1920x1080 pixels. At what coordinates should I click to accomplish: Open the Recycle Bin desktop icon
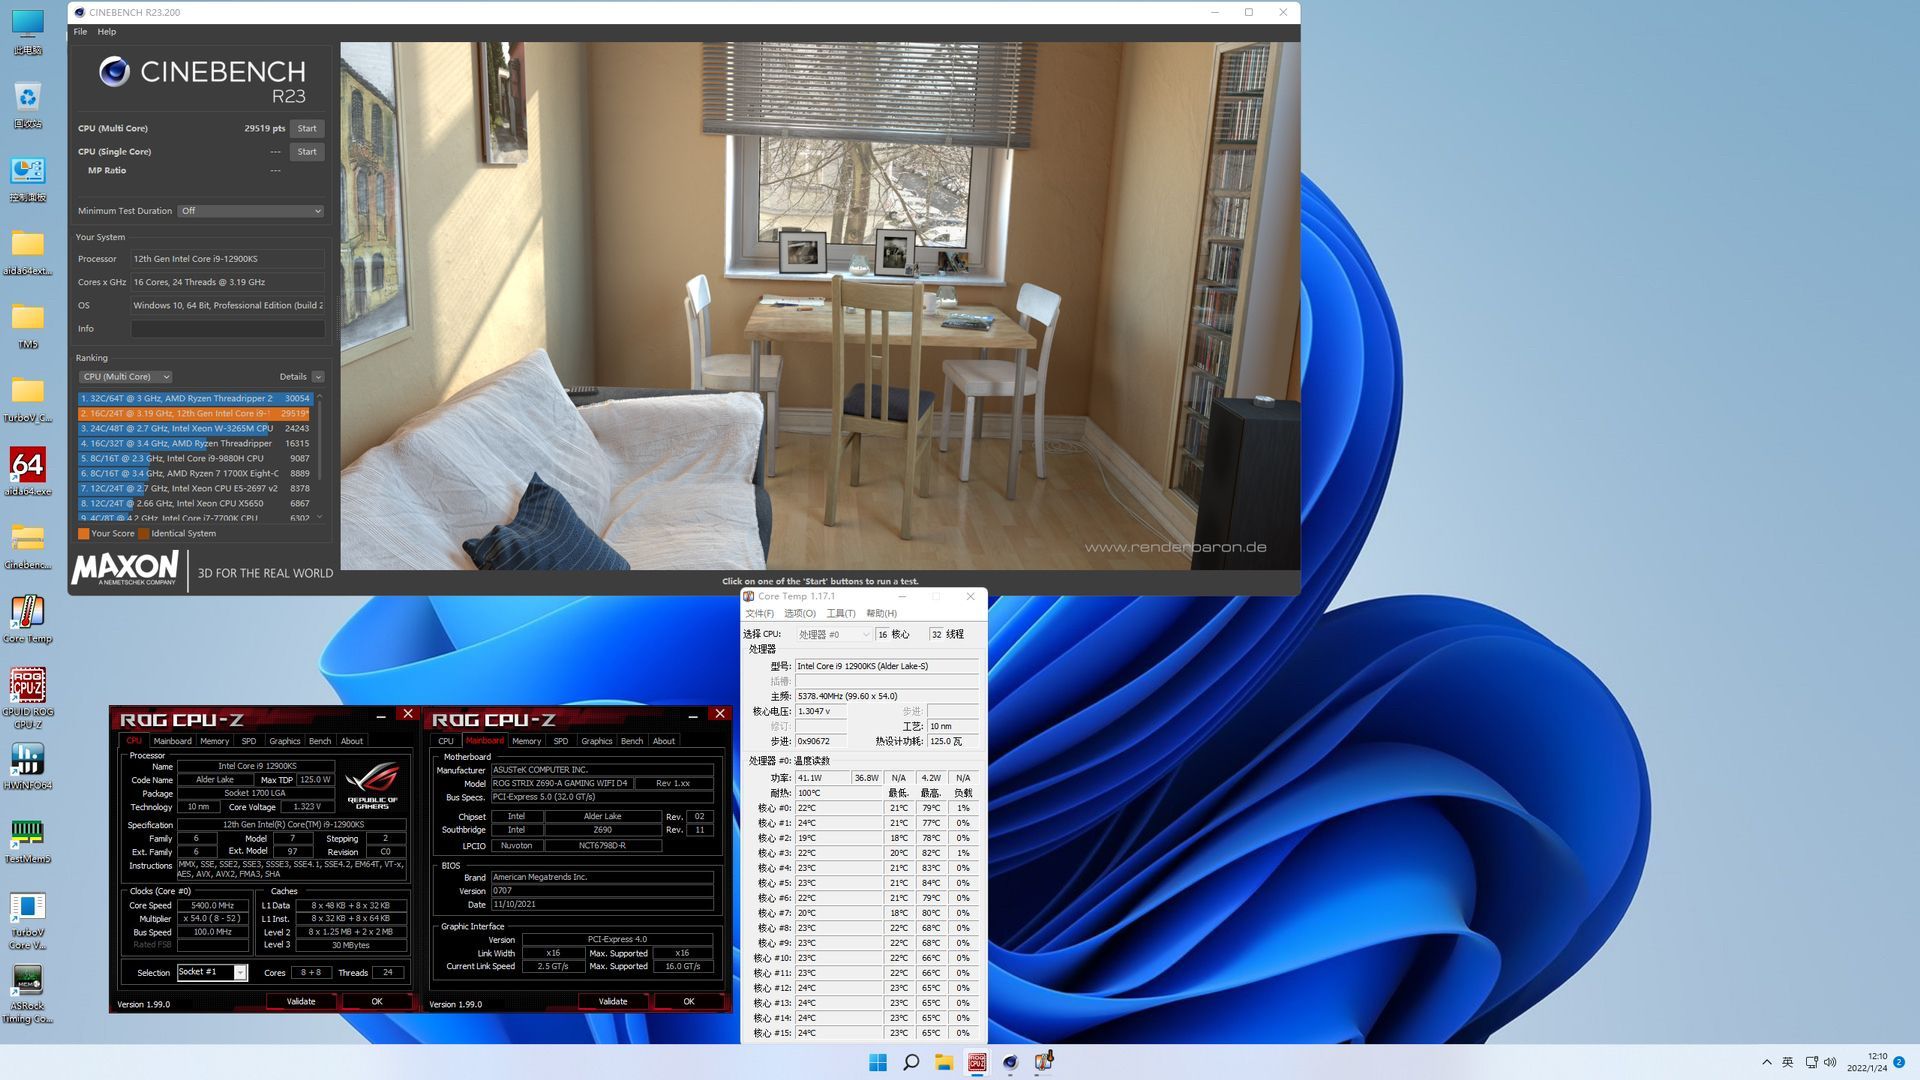coord(27,104)
